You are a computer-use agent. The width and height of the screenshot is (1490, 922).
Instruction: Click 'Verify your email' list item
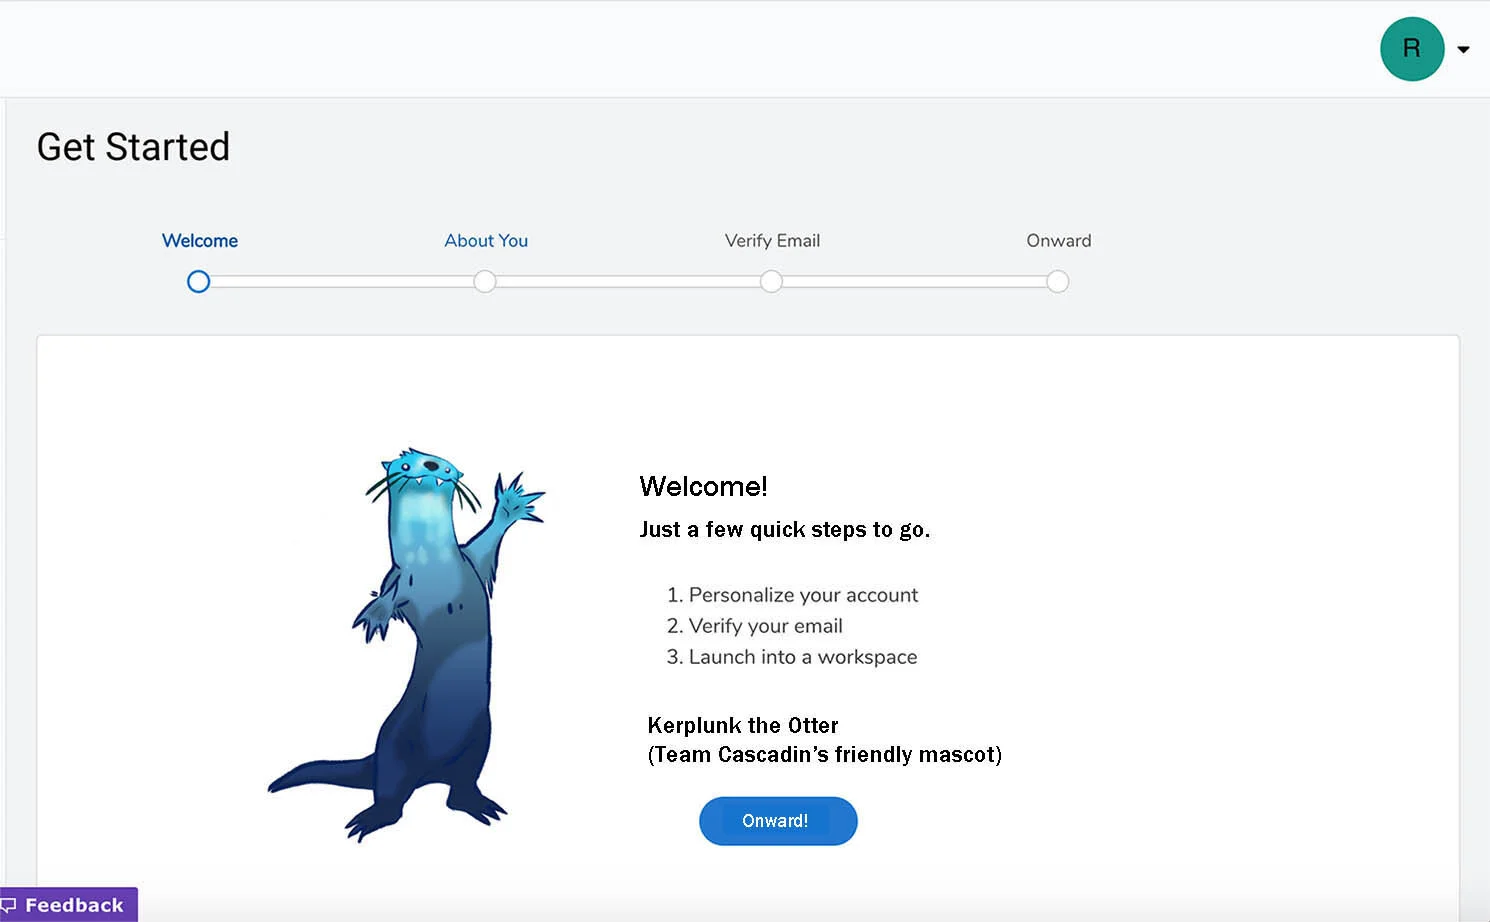[x=765, y=626]
